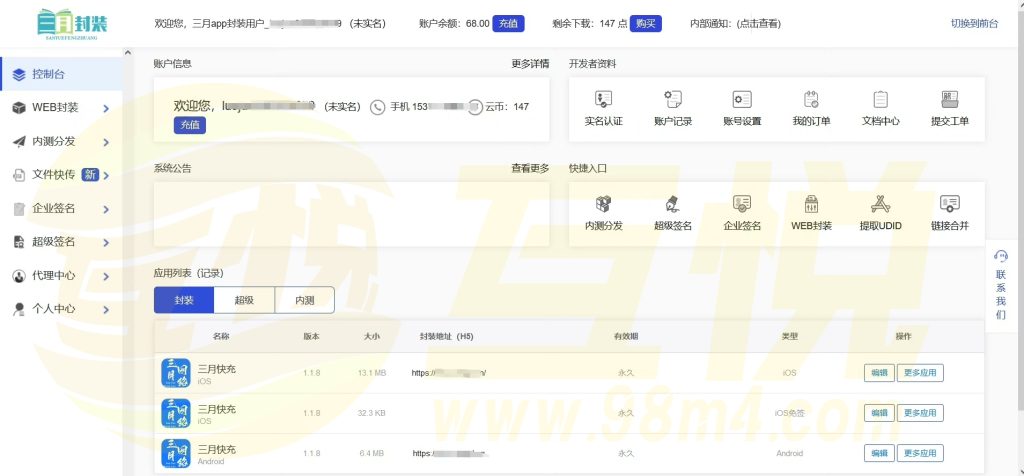Click the 三月封装 logo
The height and width of the screenshot is (476, 1024).
(72, 24)
